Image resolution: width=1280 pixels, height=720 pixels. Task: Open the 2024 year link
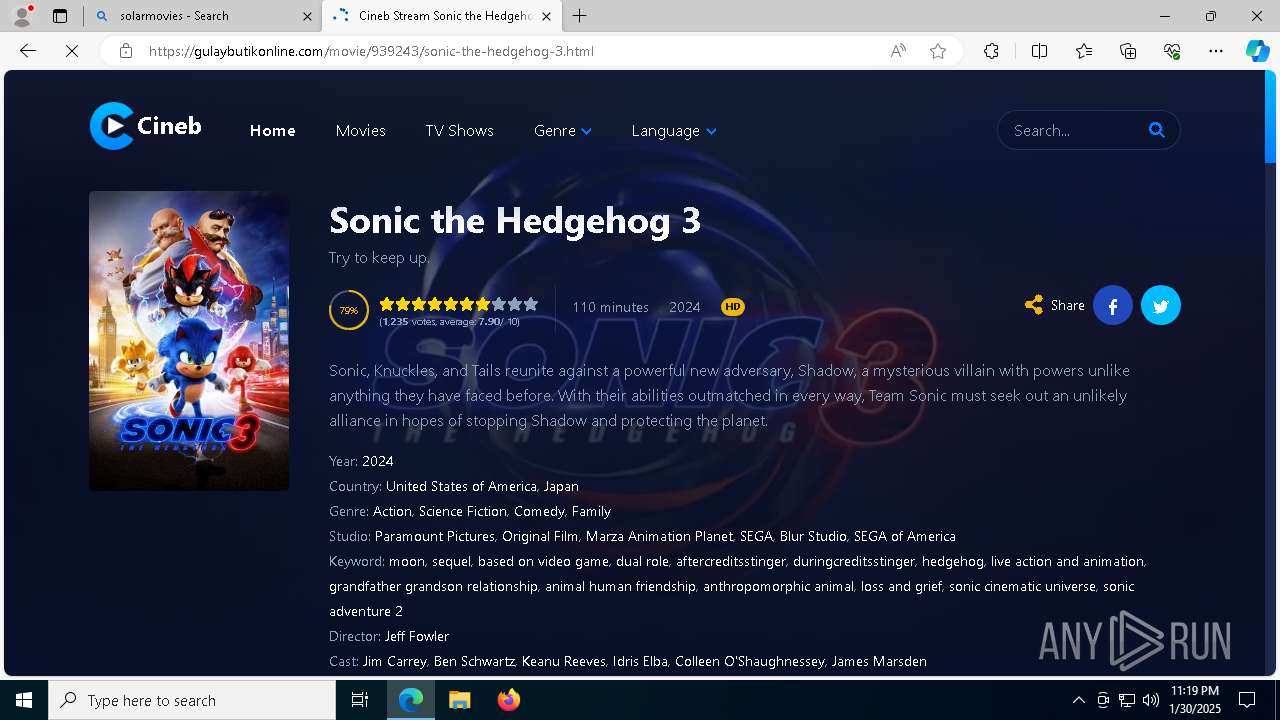(378, 461)
